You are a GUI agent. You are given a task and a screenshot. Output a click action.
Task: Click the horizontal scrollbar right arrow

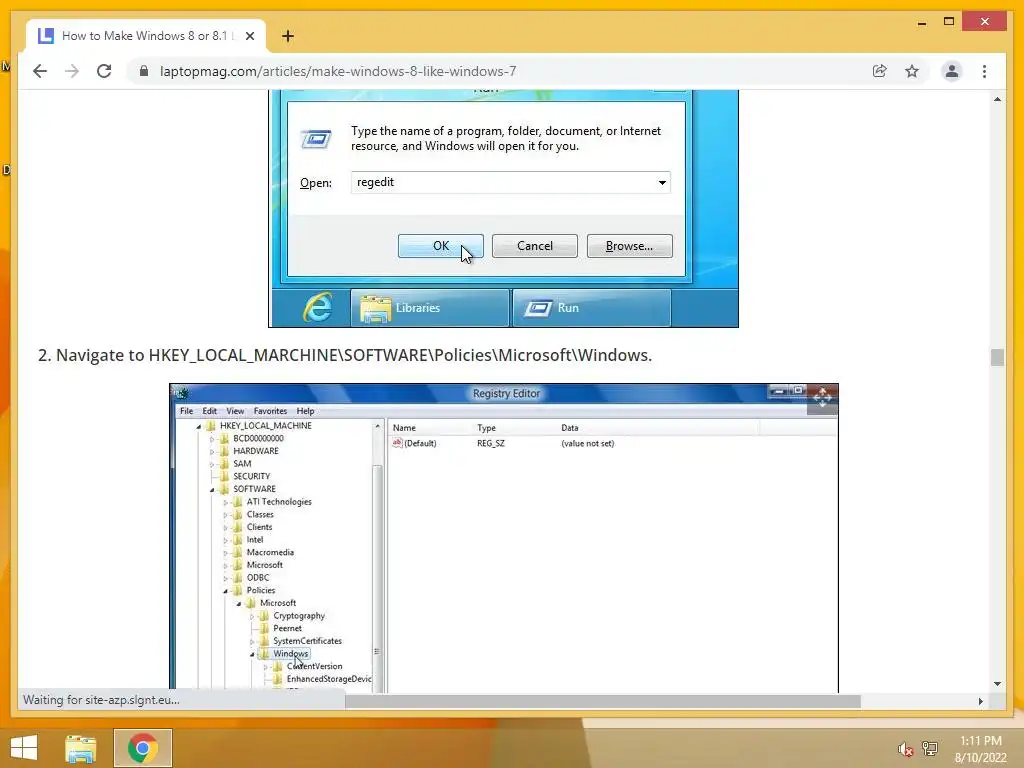980,701
